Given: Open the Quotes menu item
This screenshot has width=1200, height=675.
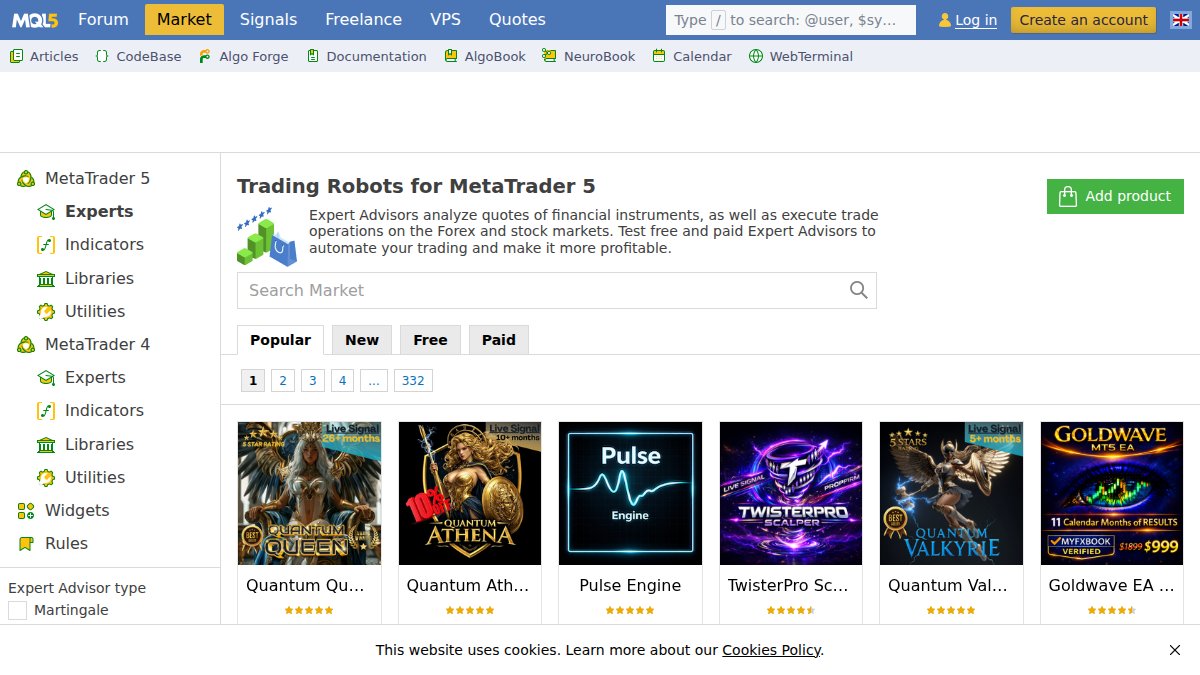Looking at the screenshot, I should pos(517,19).
